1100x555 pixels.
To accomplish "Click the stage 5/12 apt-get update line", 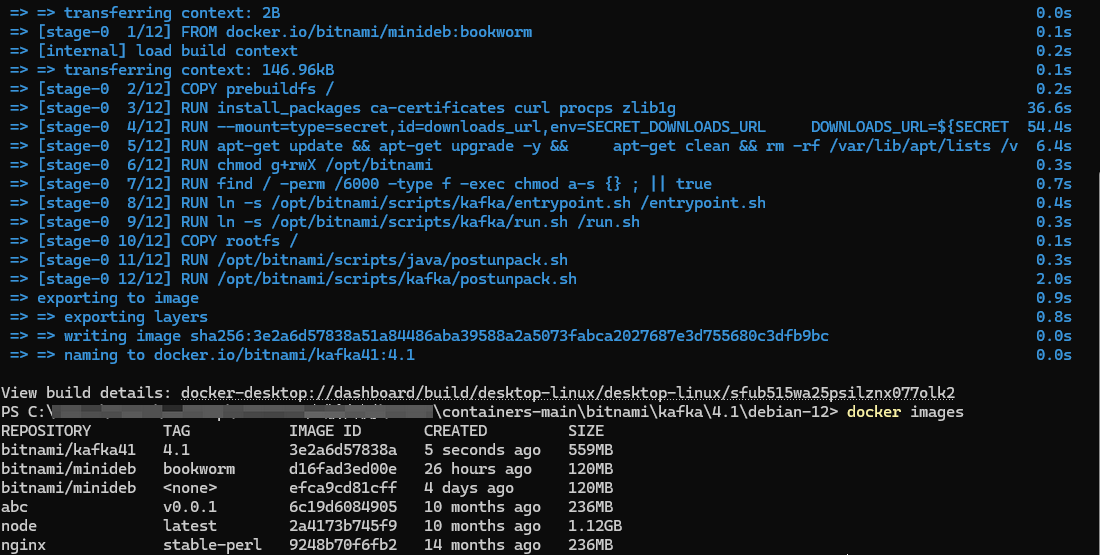I will [514, 147].
